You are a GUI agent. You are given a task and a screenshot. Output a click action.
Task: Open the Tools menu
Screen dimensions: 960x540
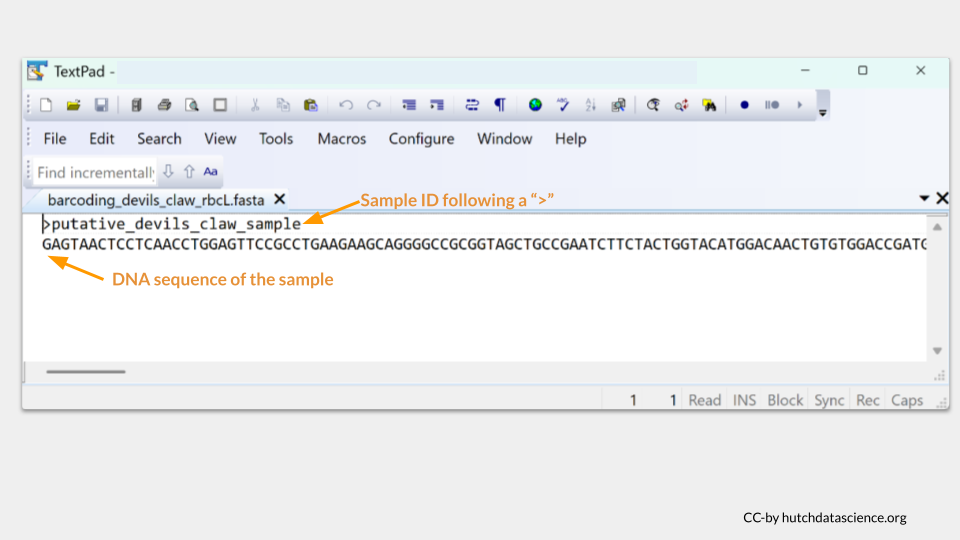pyautogui.click(x=276, y=139)
